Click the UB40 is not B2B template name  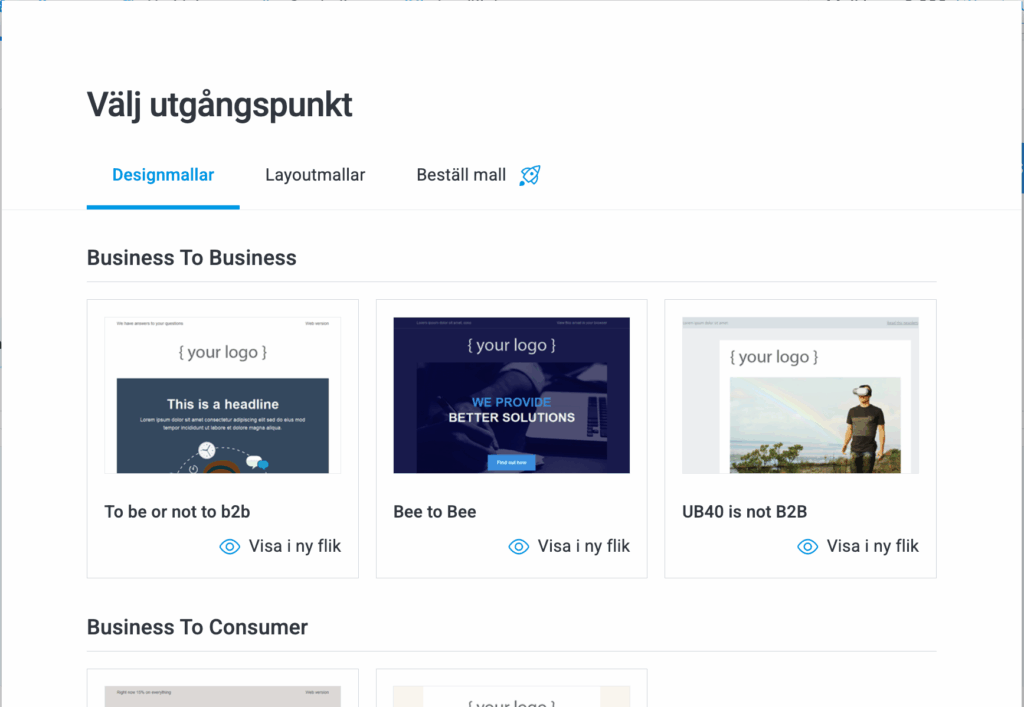744,512
